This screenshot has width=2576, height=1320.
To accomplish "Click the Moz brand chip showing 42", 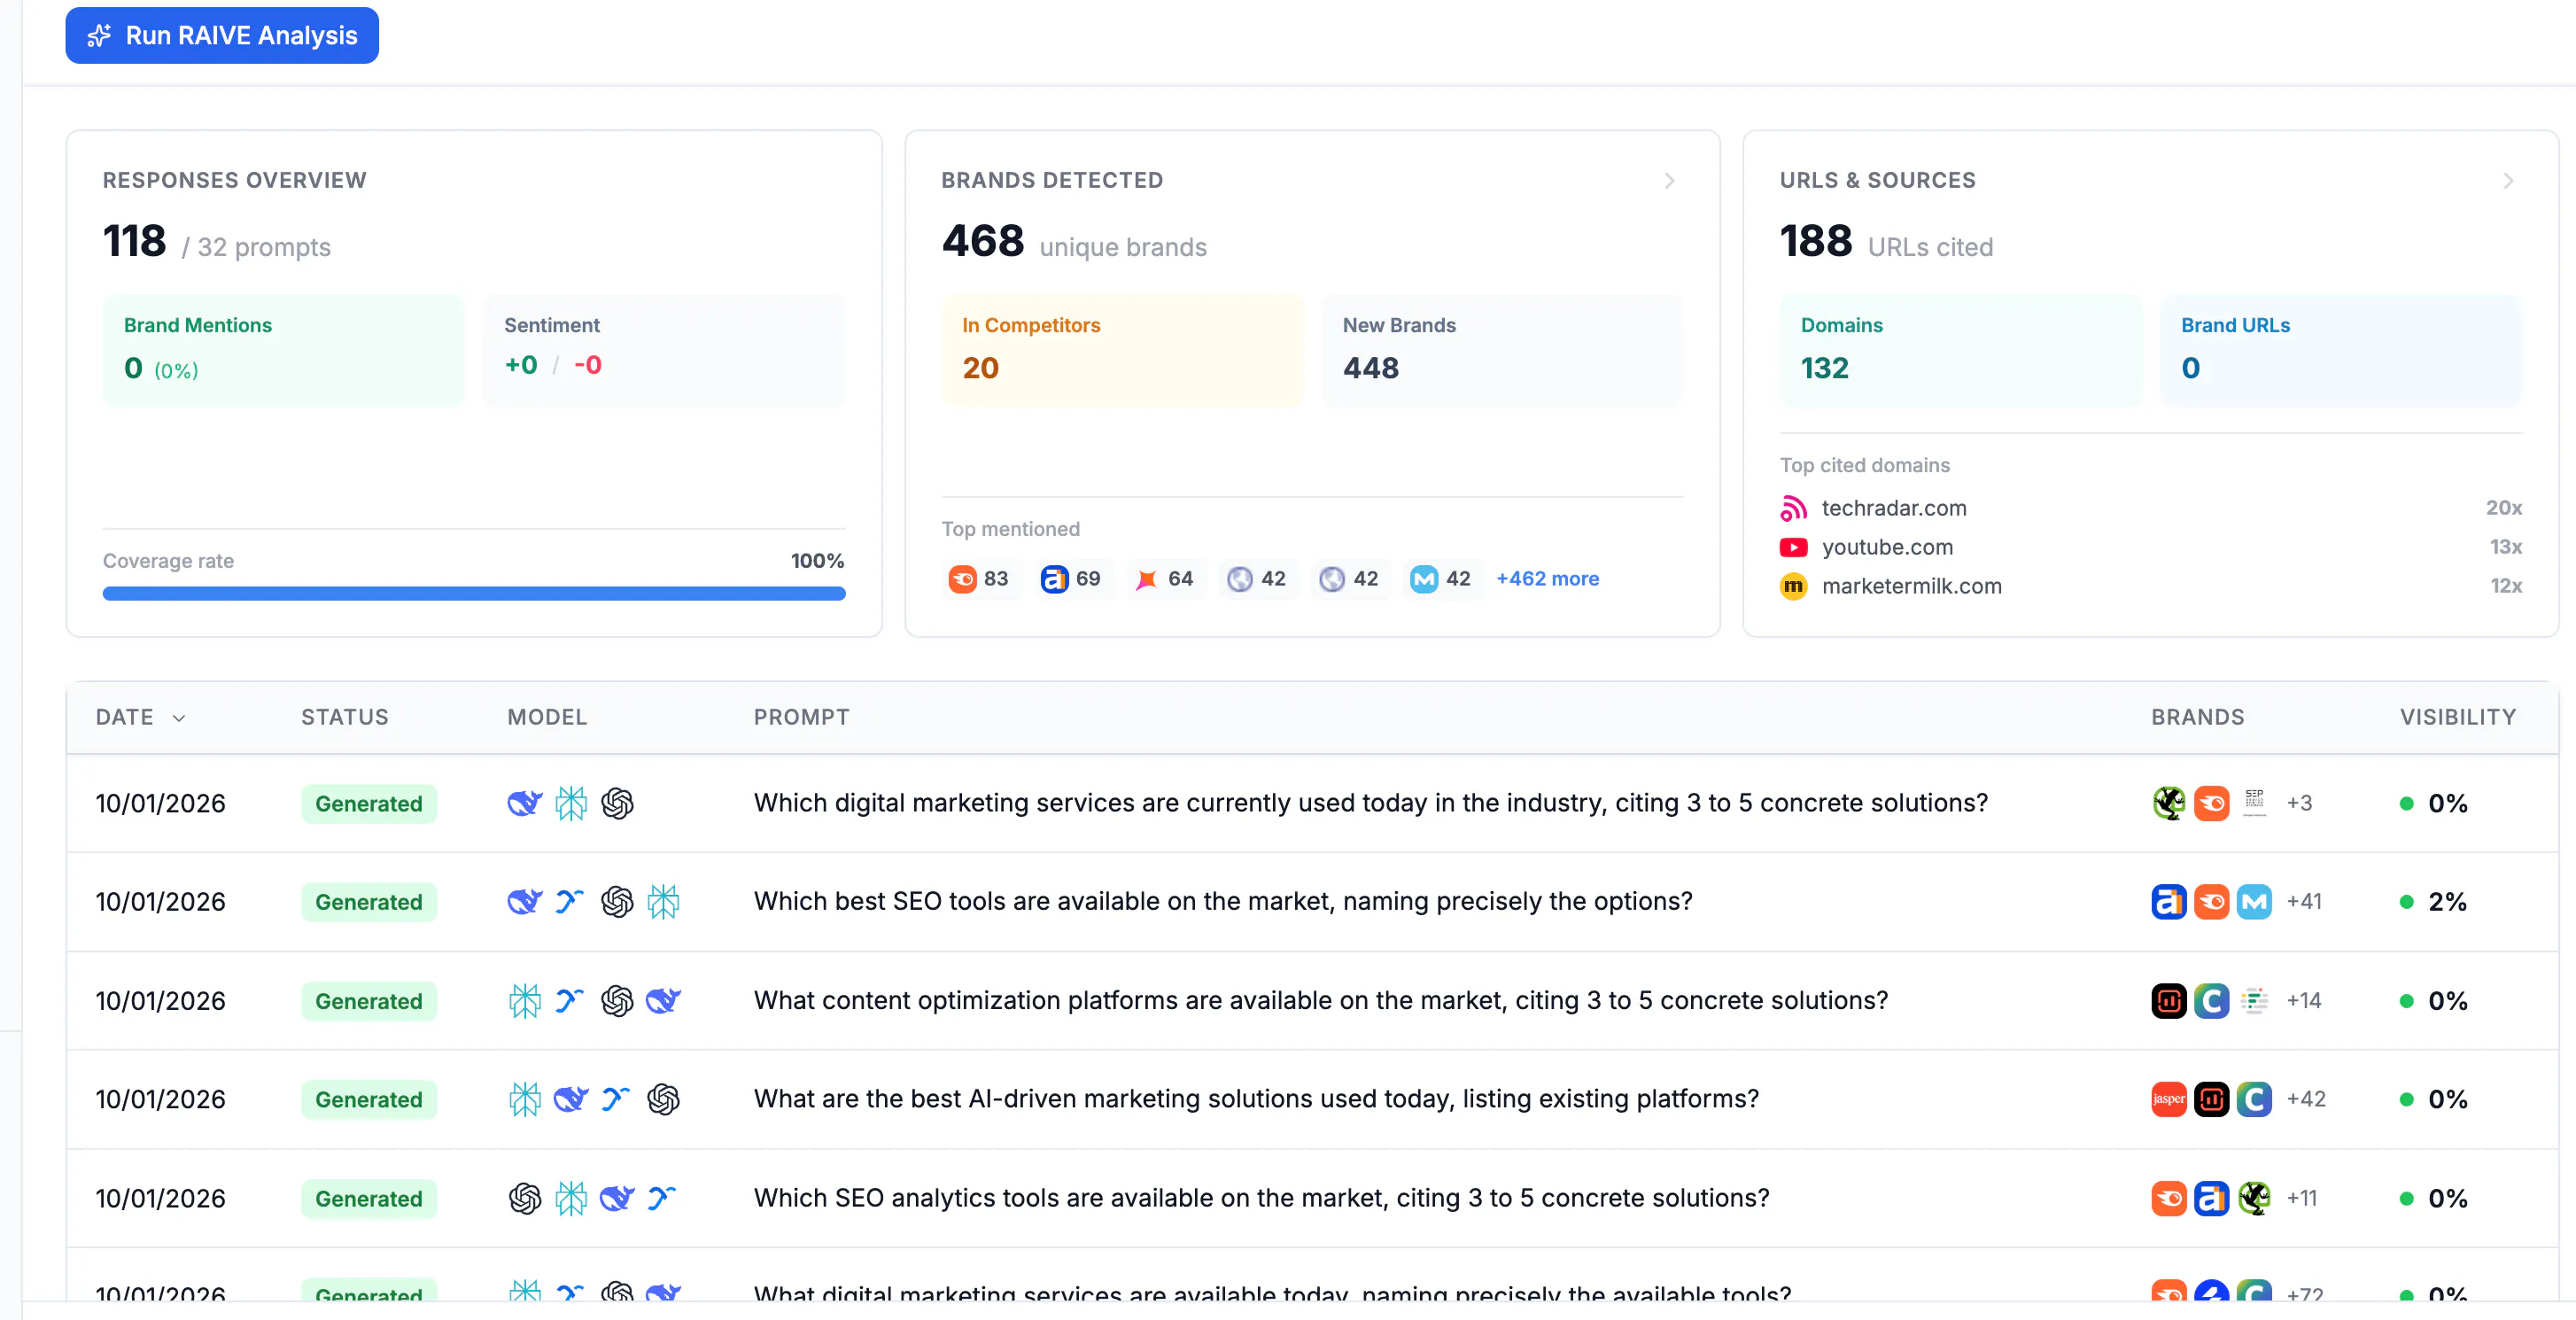I will [x=1440, y=579].
